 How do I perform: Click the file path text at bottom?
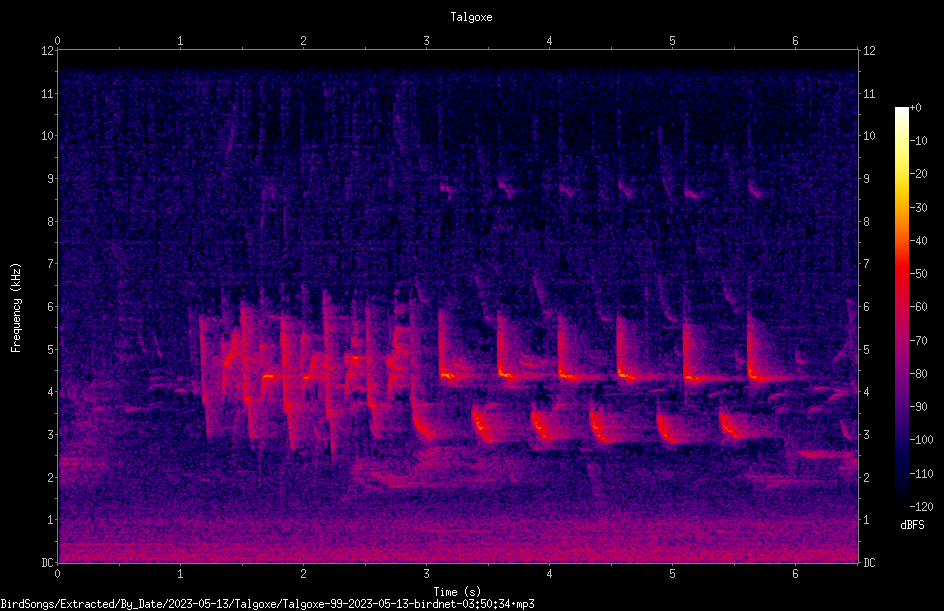[x=267, y=604]
